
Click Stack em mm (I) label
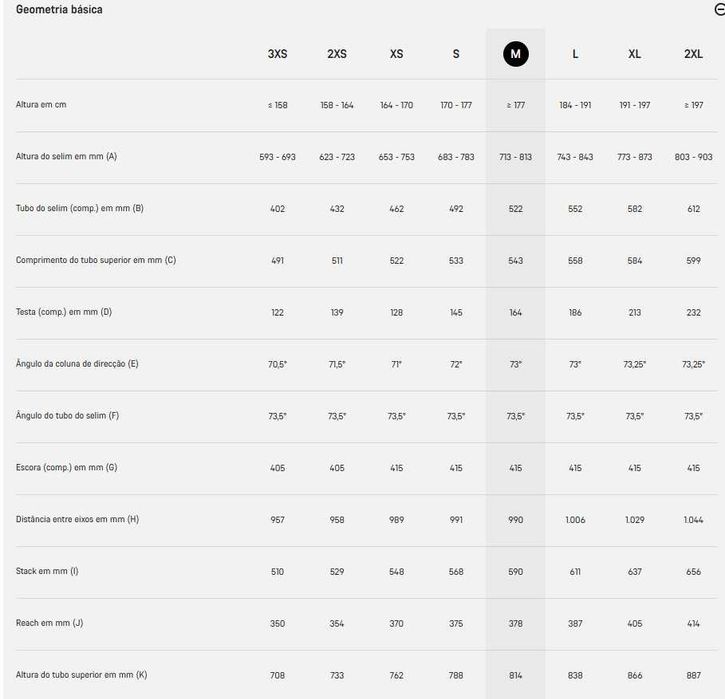47,571
